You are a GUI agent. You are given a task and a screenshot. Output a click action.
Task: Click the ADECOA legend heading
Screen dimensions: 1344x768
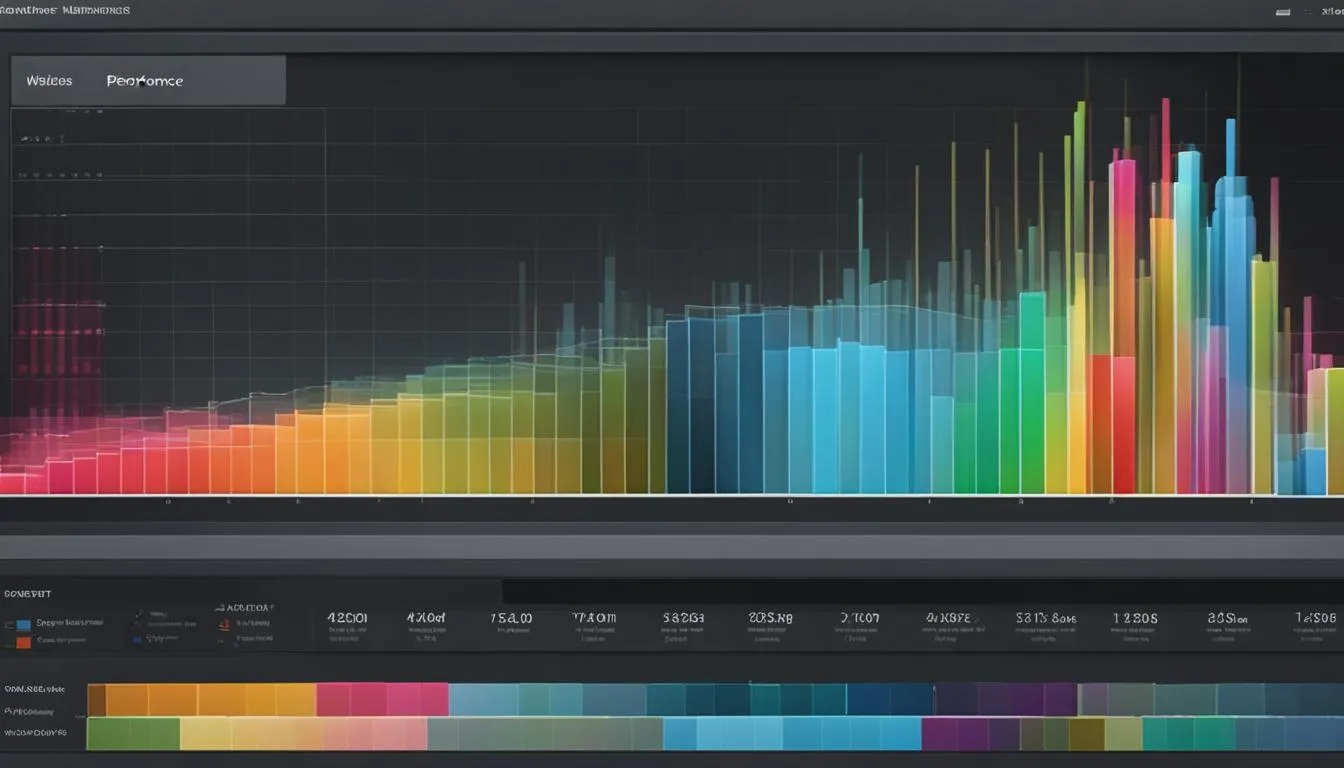click(244, 607)
